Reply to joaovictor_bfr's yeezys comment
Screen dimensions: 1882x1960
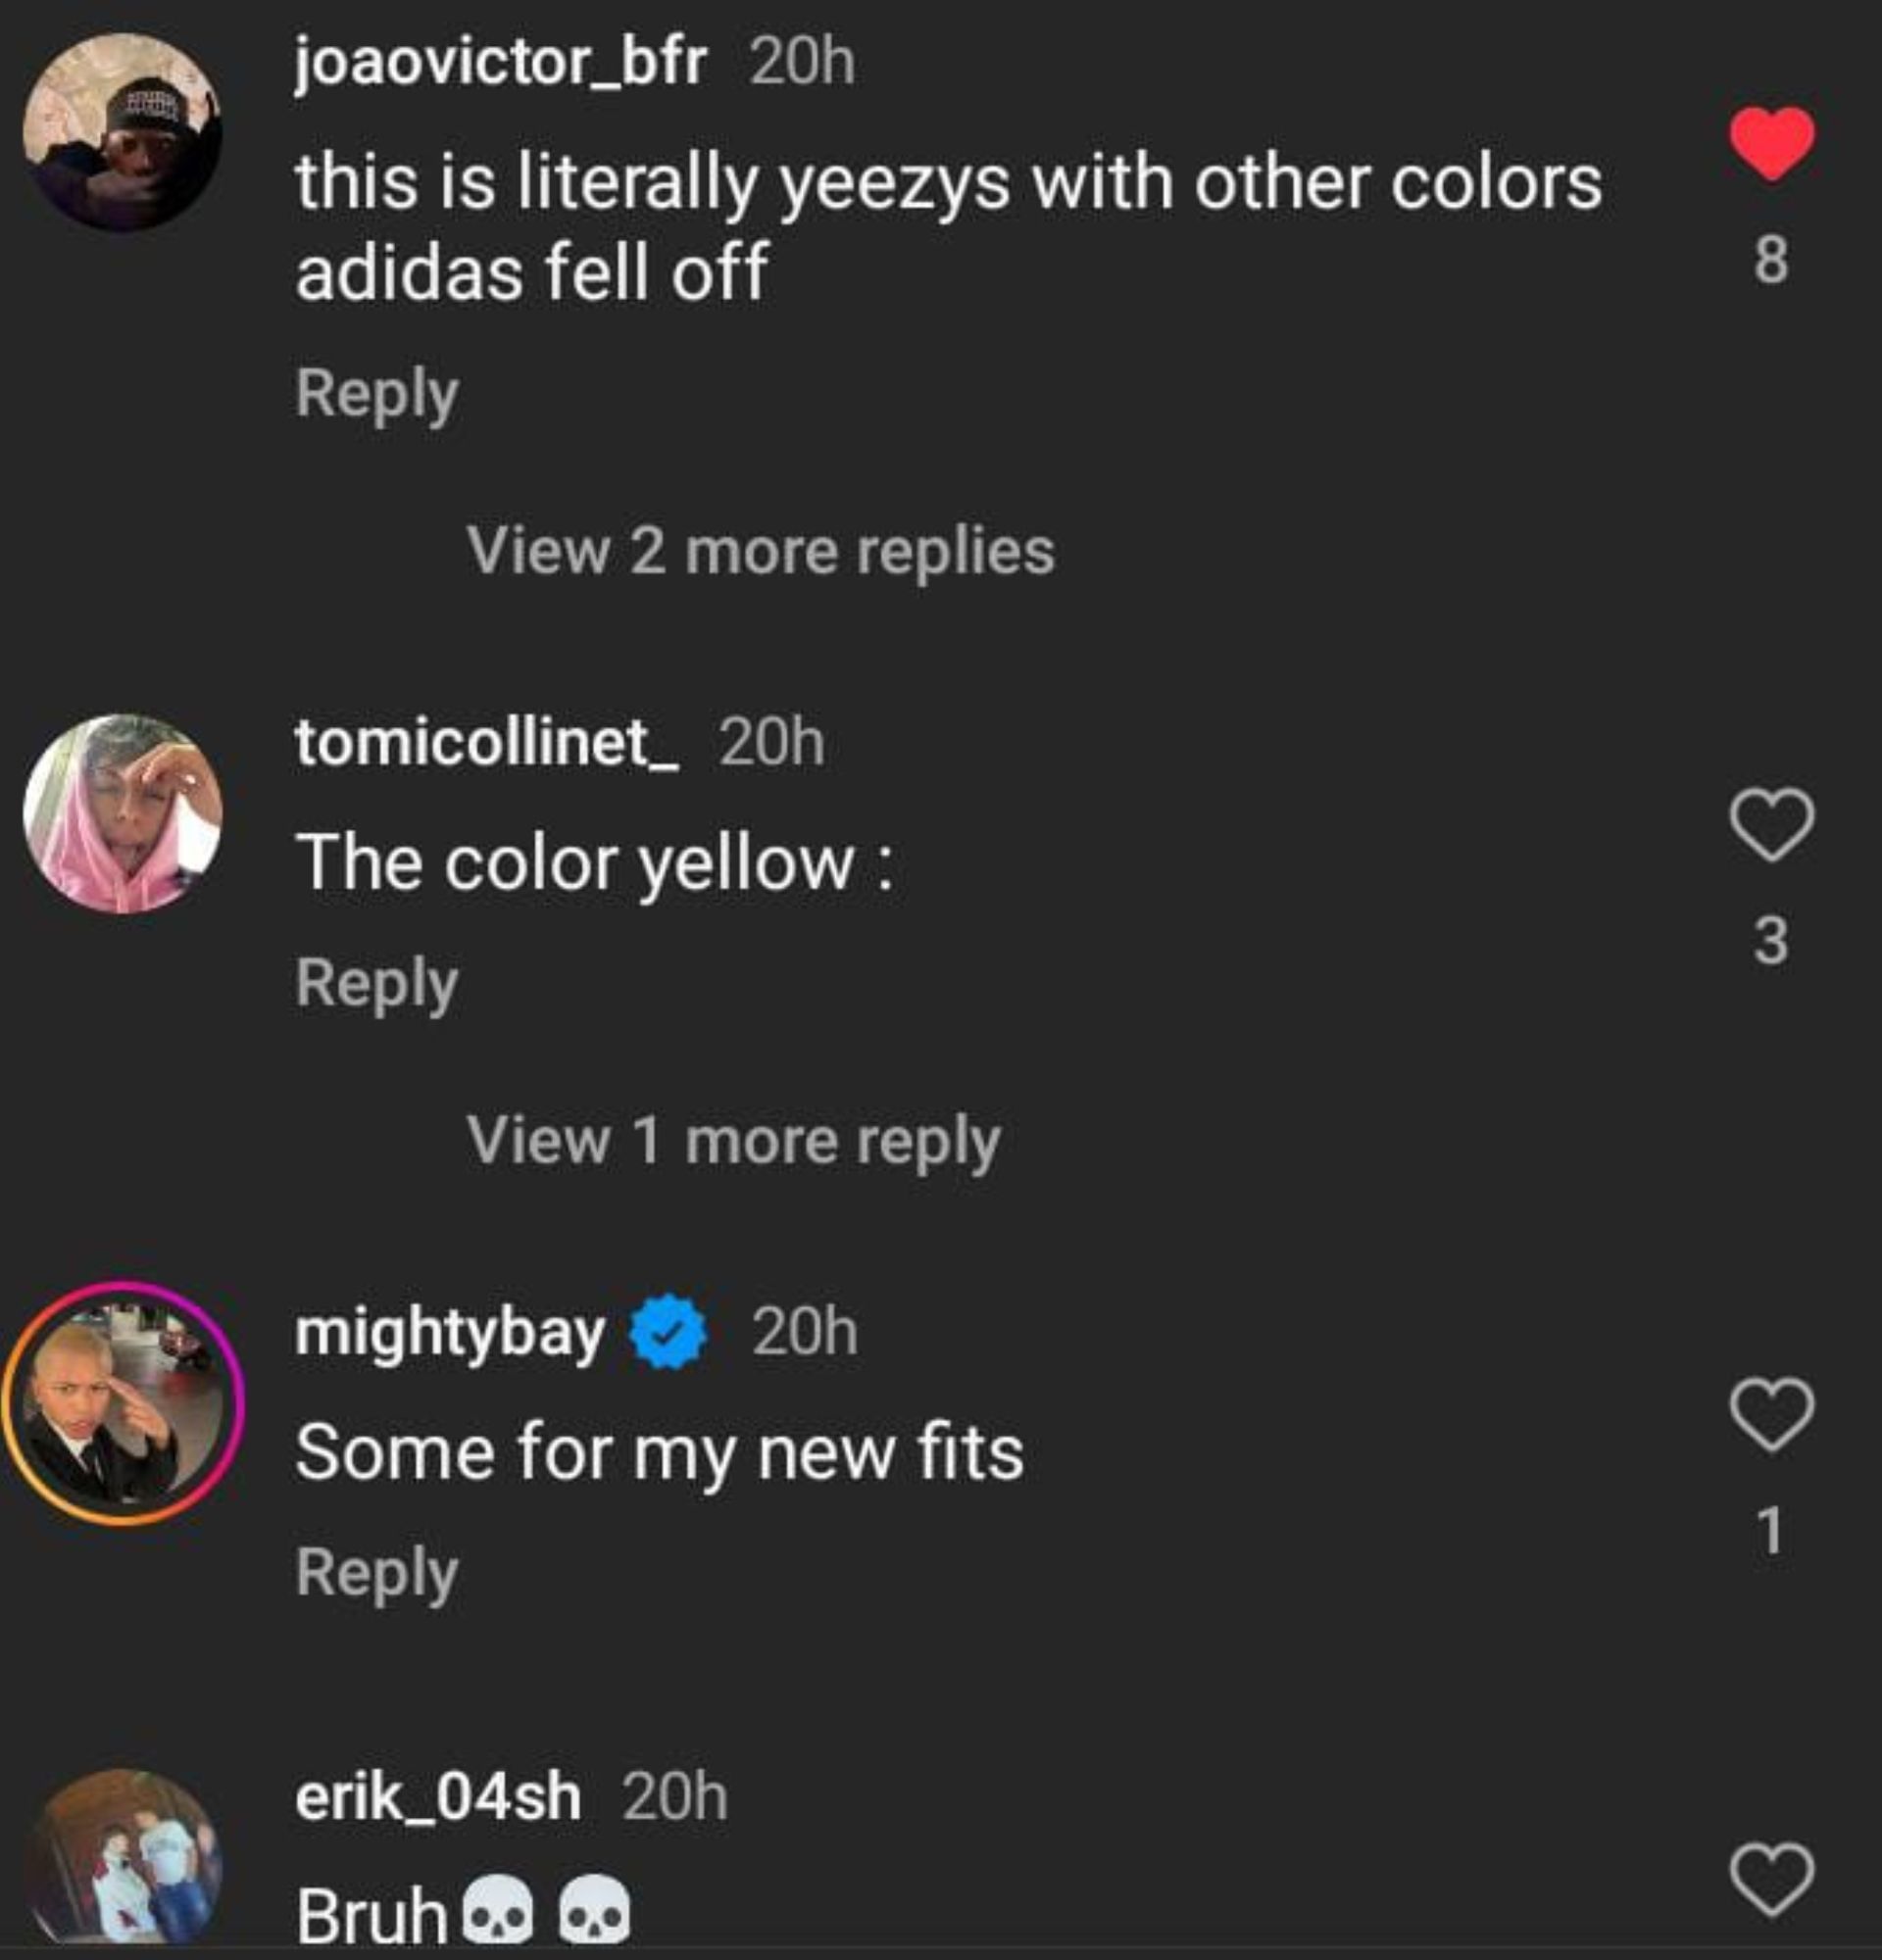[x=377, y=393]
